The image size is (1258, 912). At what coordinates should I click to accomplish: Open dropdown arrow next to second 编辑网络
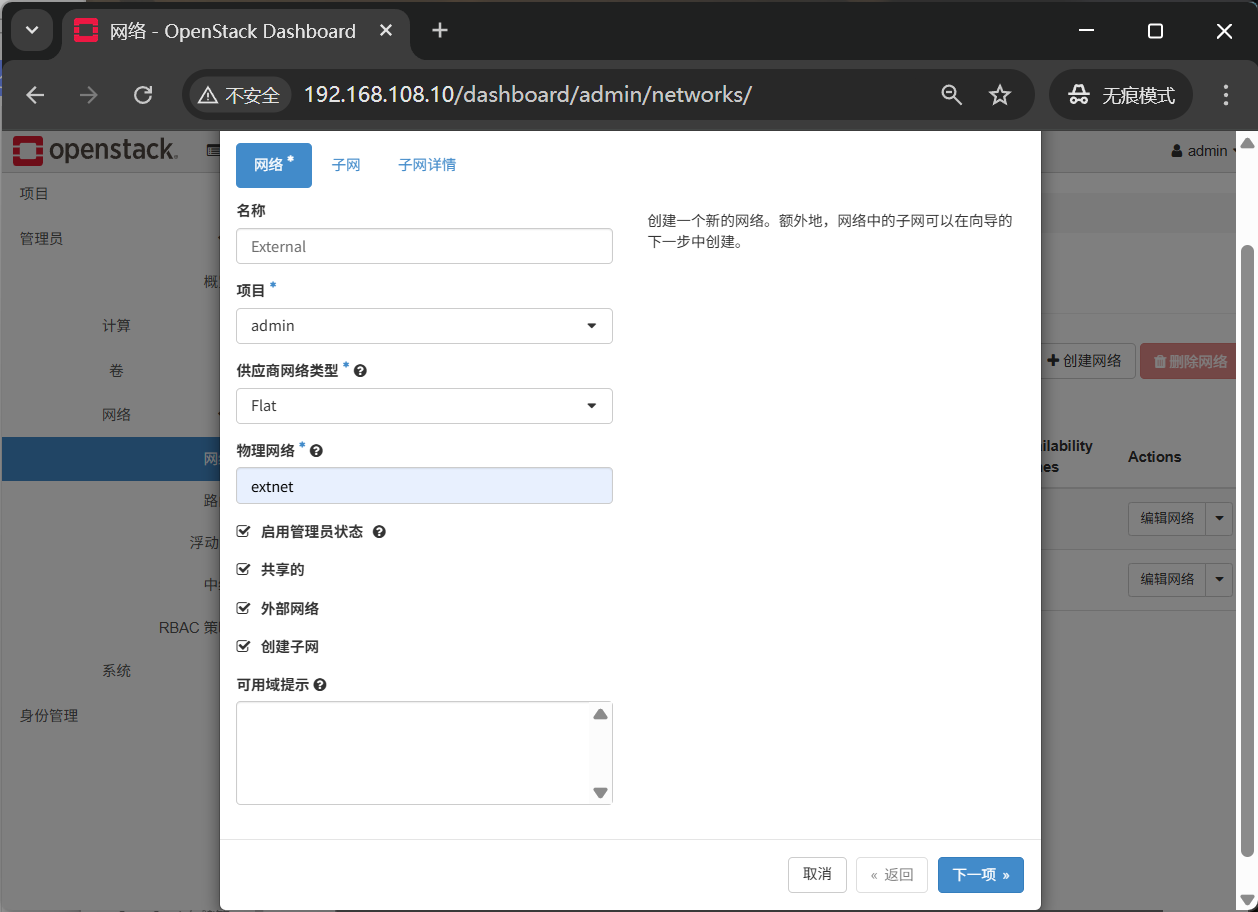tap(1219, 579)
